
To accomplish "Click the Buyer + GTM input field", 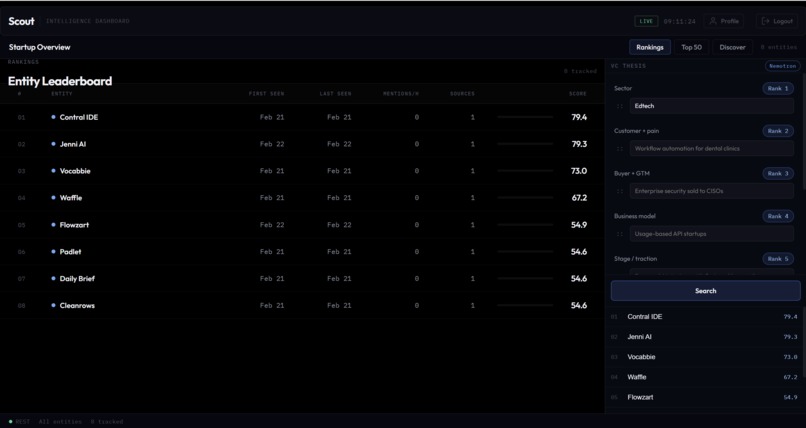I will 711,191.
